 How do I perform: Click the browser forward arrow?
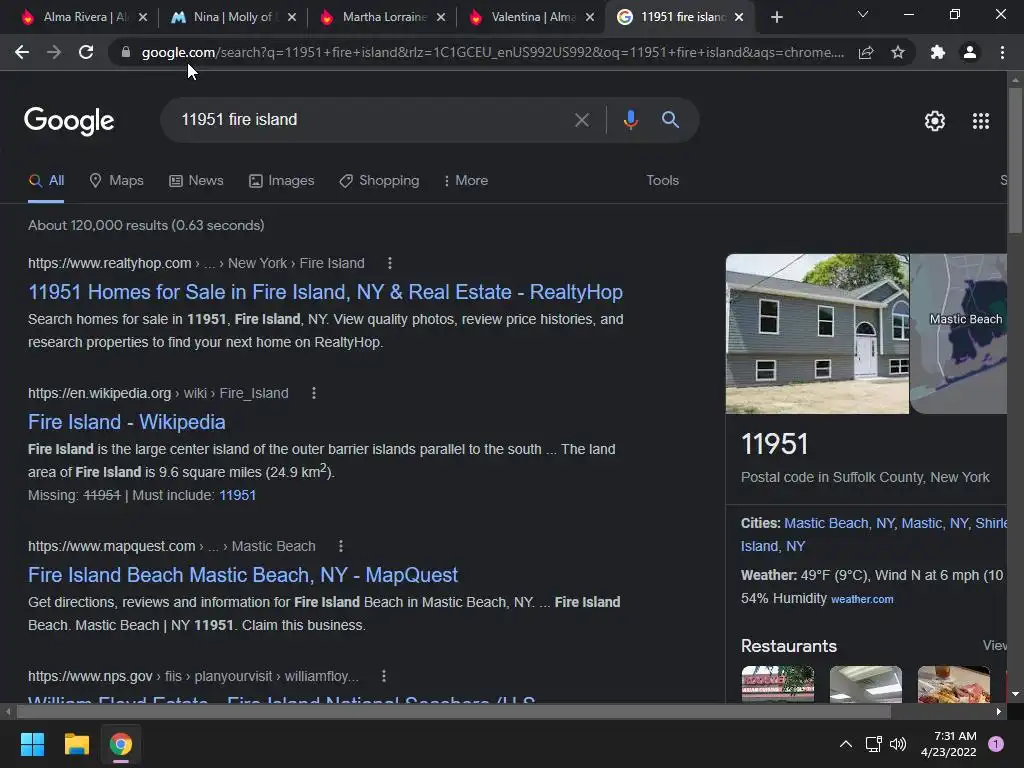[54, 52]
